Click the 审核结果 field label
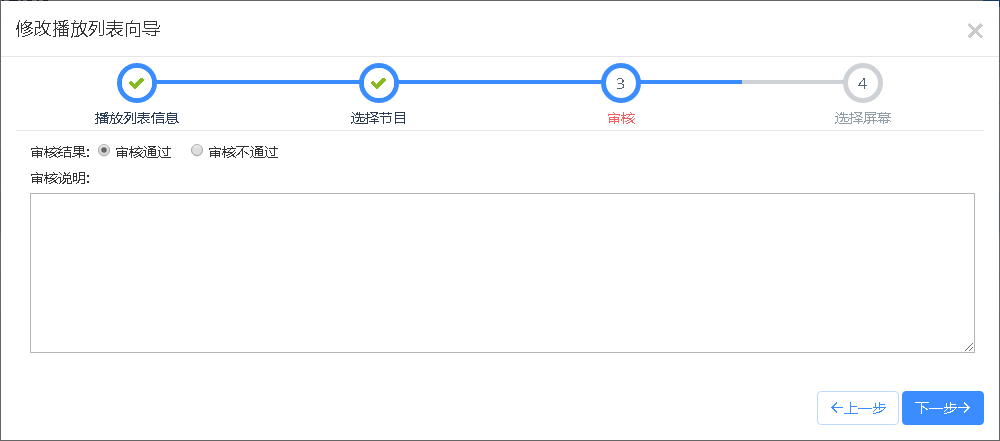 coord(60,152)
